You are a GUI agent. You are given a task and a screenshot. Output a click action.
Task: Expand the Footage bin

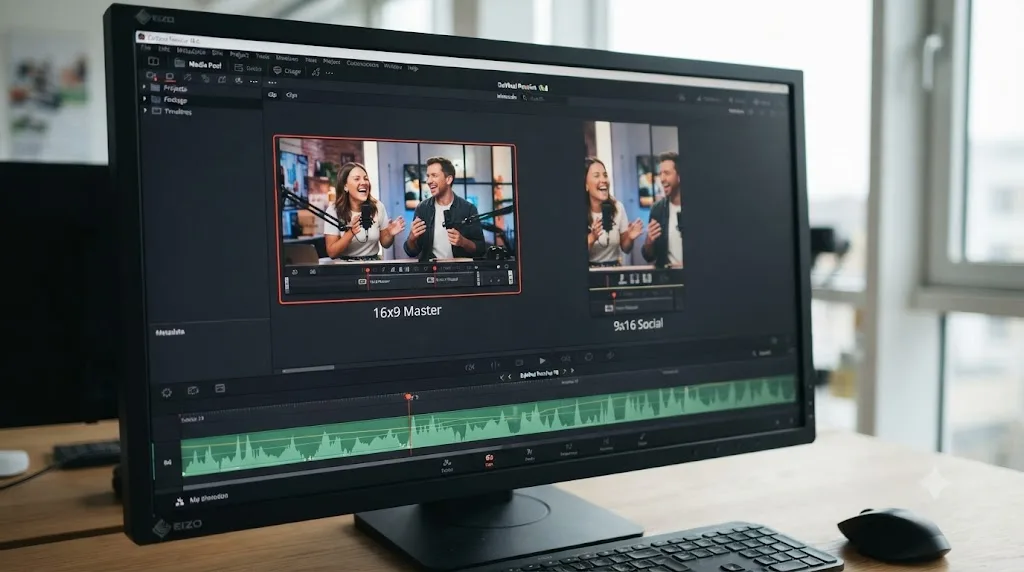[x=144, y=98]
